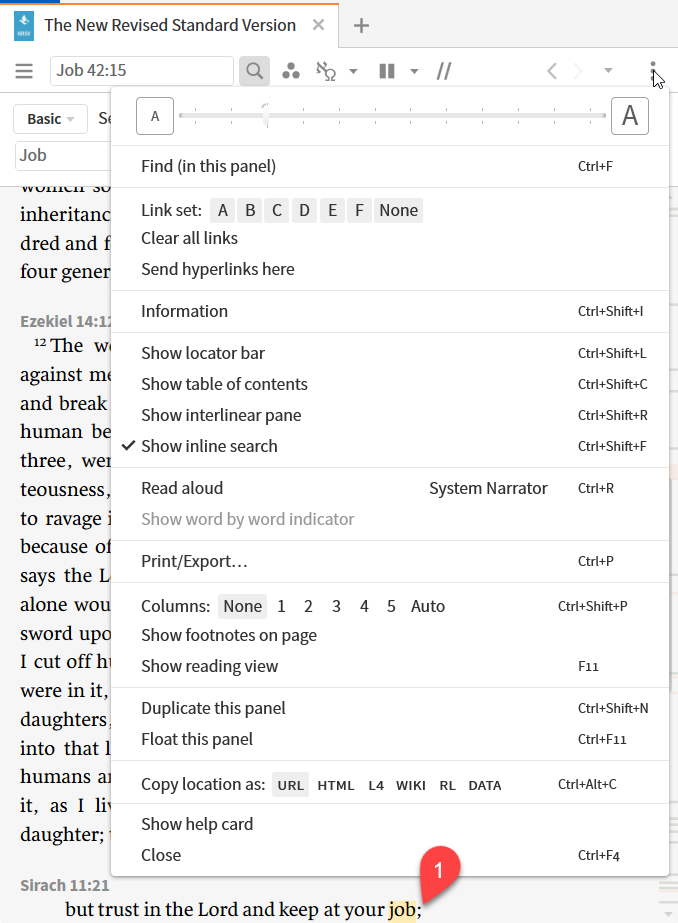Open the Basic search type dropdown

[51, 119]
